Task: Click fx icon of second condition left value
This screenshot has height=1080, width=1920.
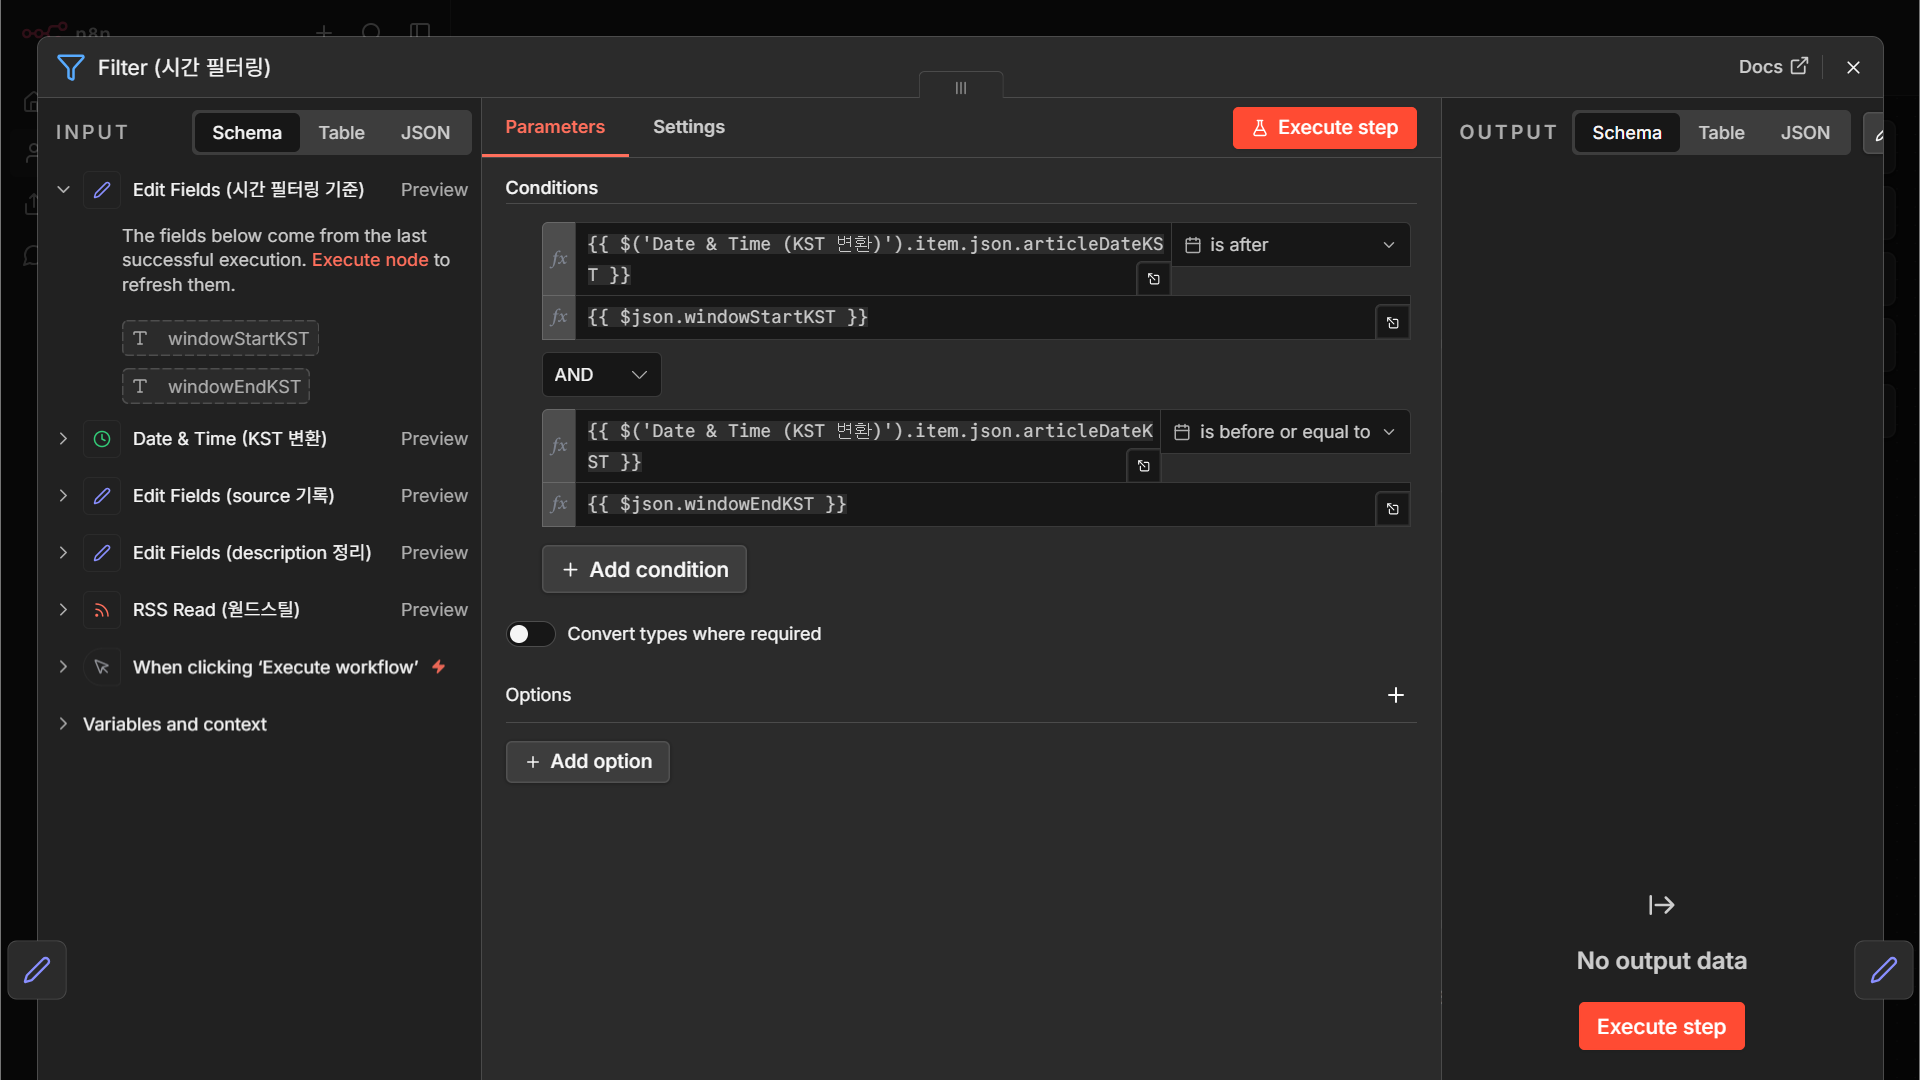Action: (559, 446)
